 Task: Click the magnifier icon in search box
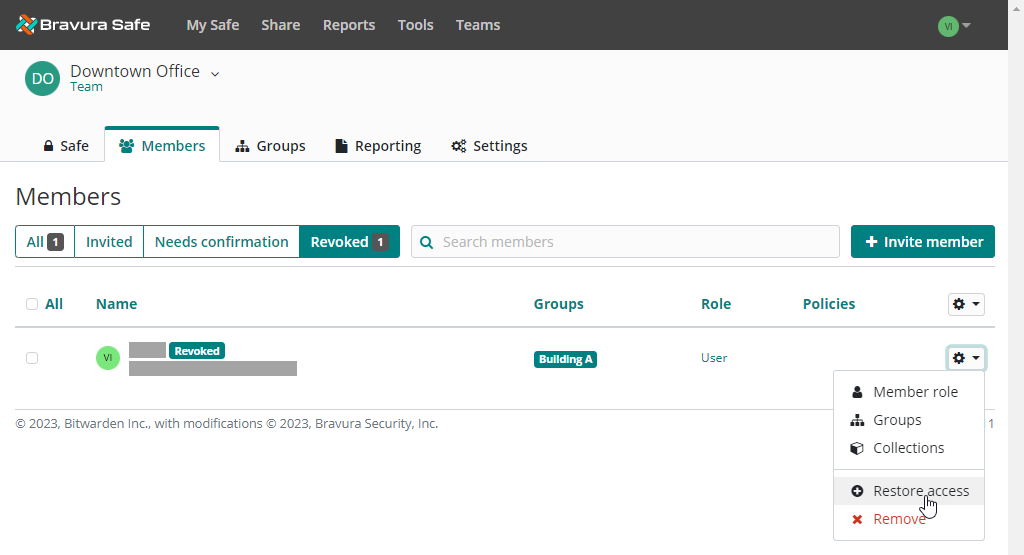(x=427, y=242)
